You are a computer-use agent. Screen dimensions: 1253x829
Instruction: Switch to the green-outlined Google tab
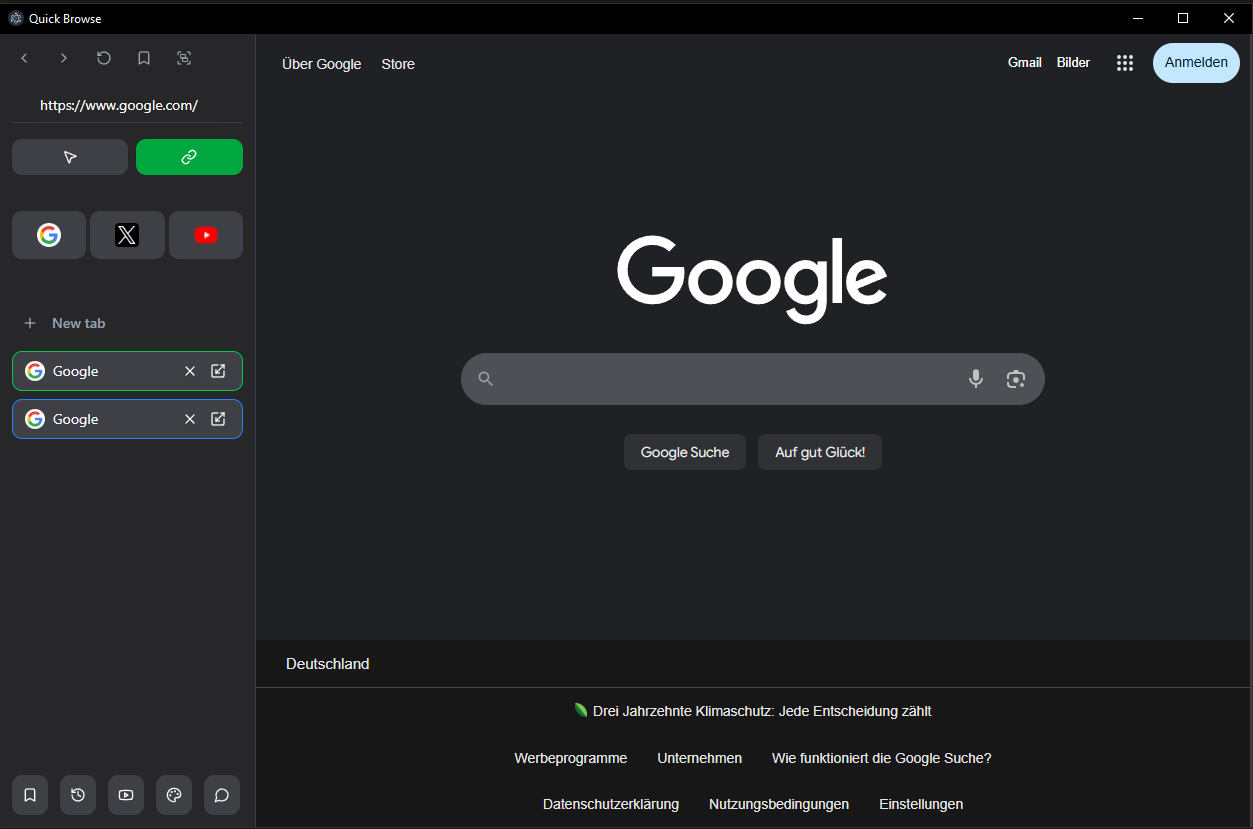(x=127, y=371)
